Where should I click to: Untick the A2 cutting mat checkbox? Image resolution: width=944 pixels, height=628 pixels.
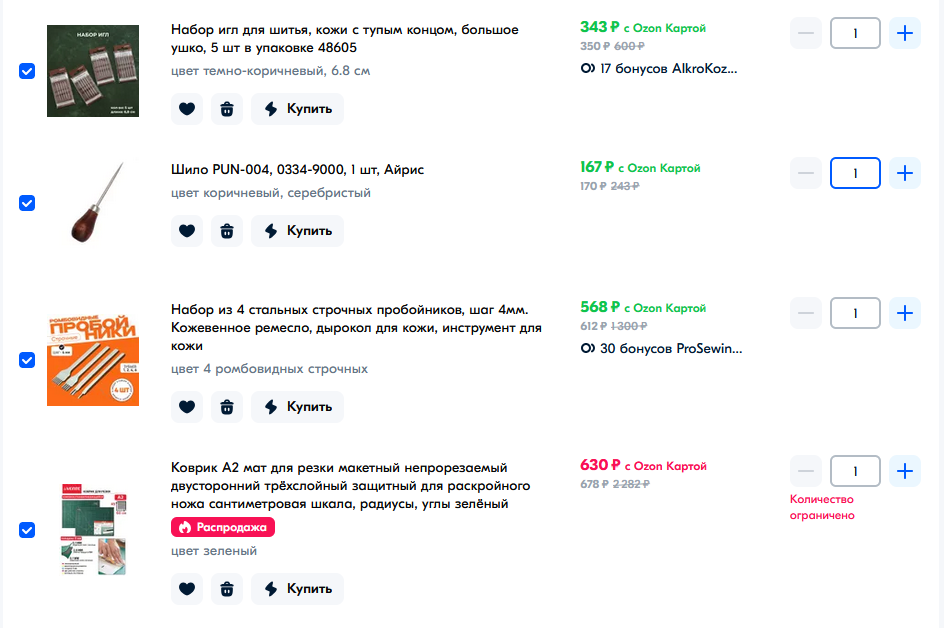[27, 530]
